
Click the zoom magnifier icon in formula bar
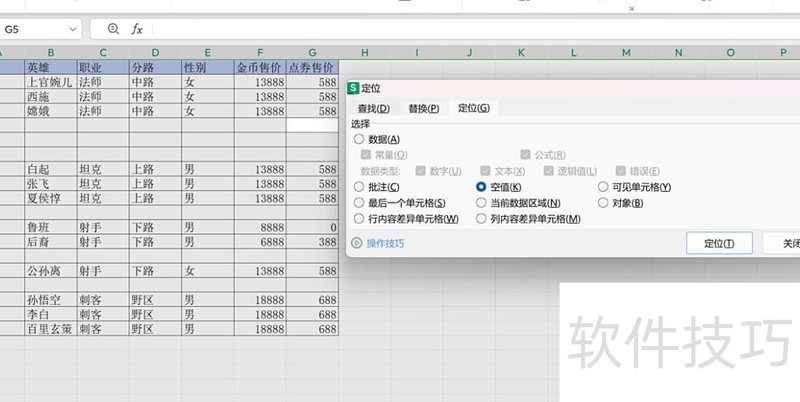click(x=112, y=30)
